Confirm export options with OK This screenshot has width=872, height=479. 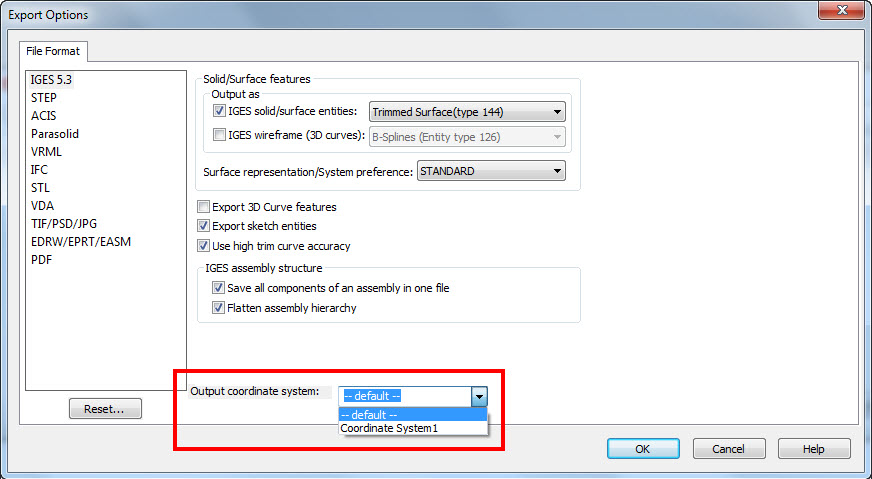(643, 449)
